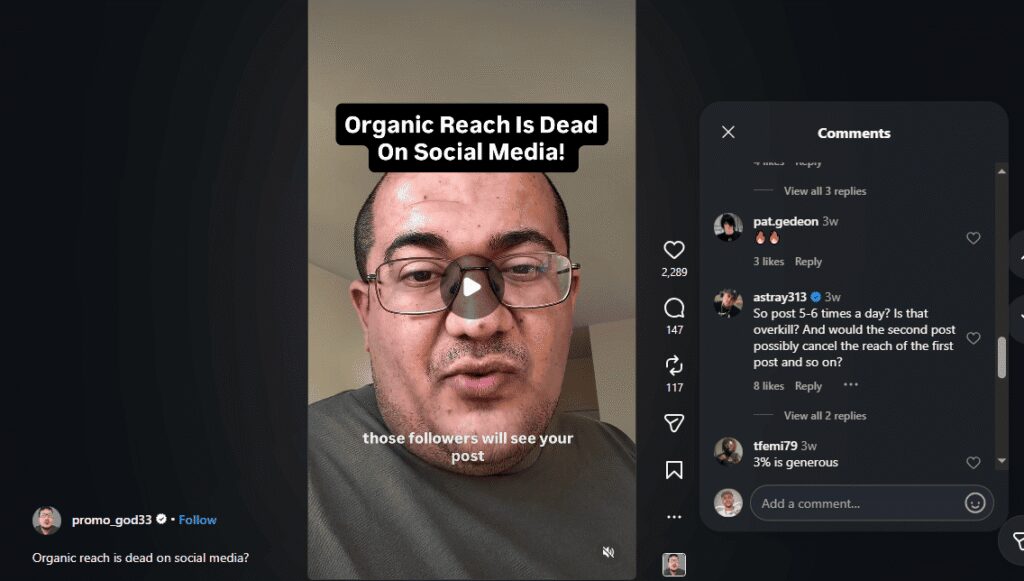
Task: Like astray313's comment
Action: click(973, 338)
